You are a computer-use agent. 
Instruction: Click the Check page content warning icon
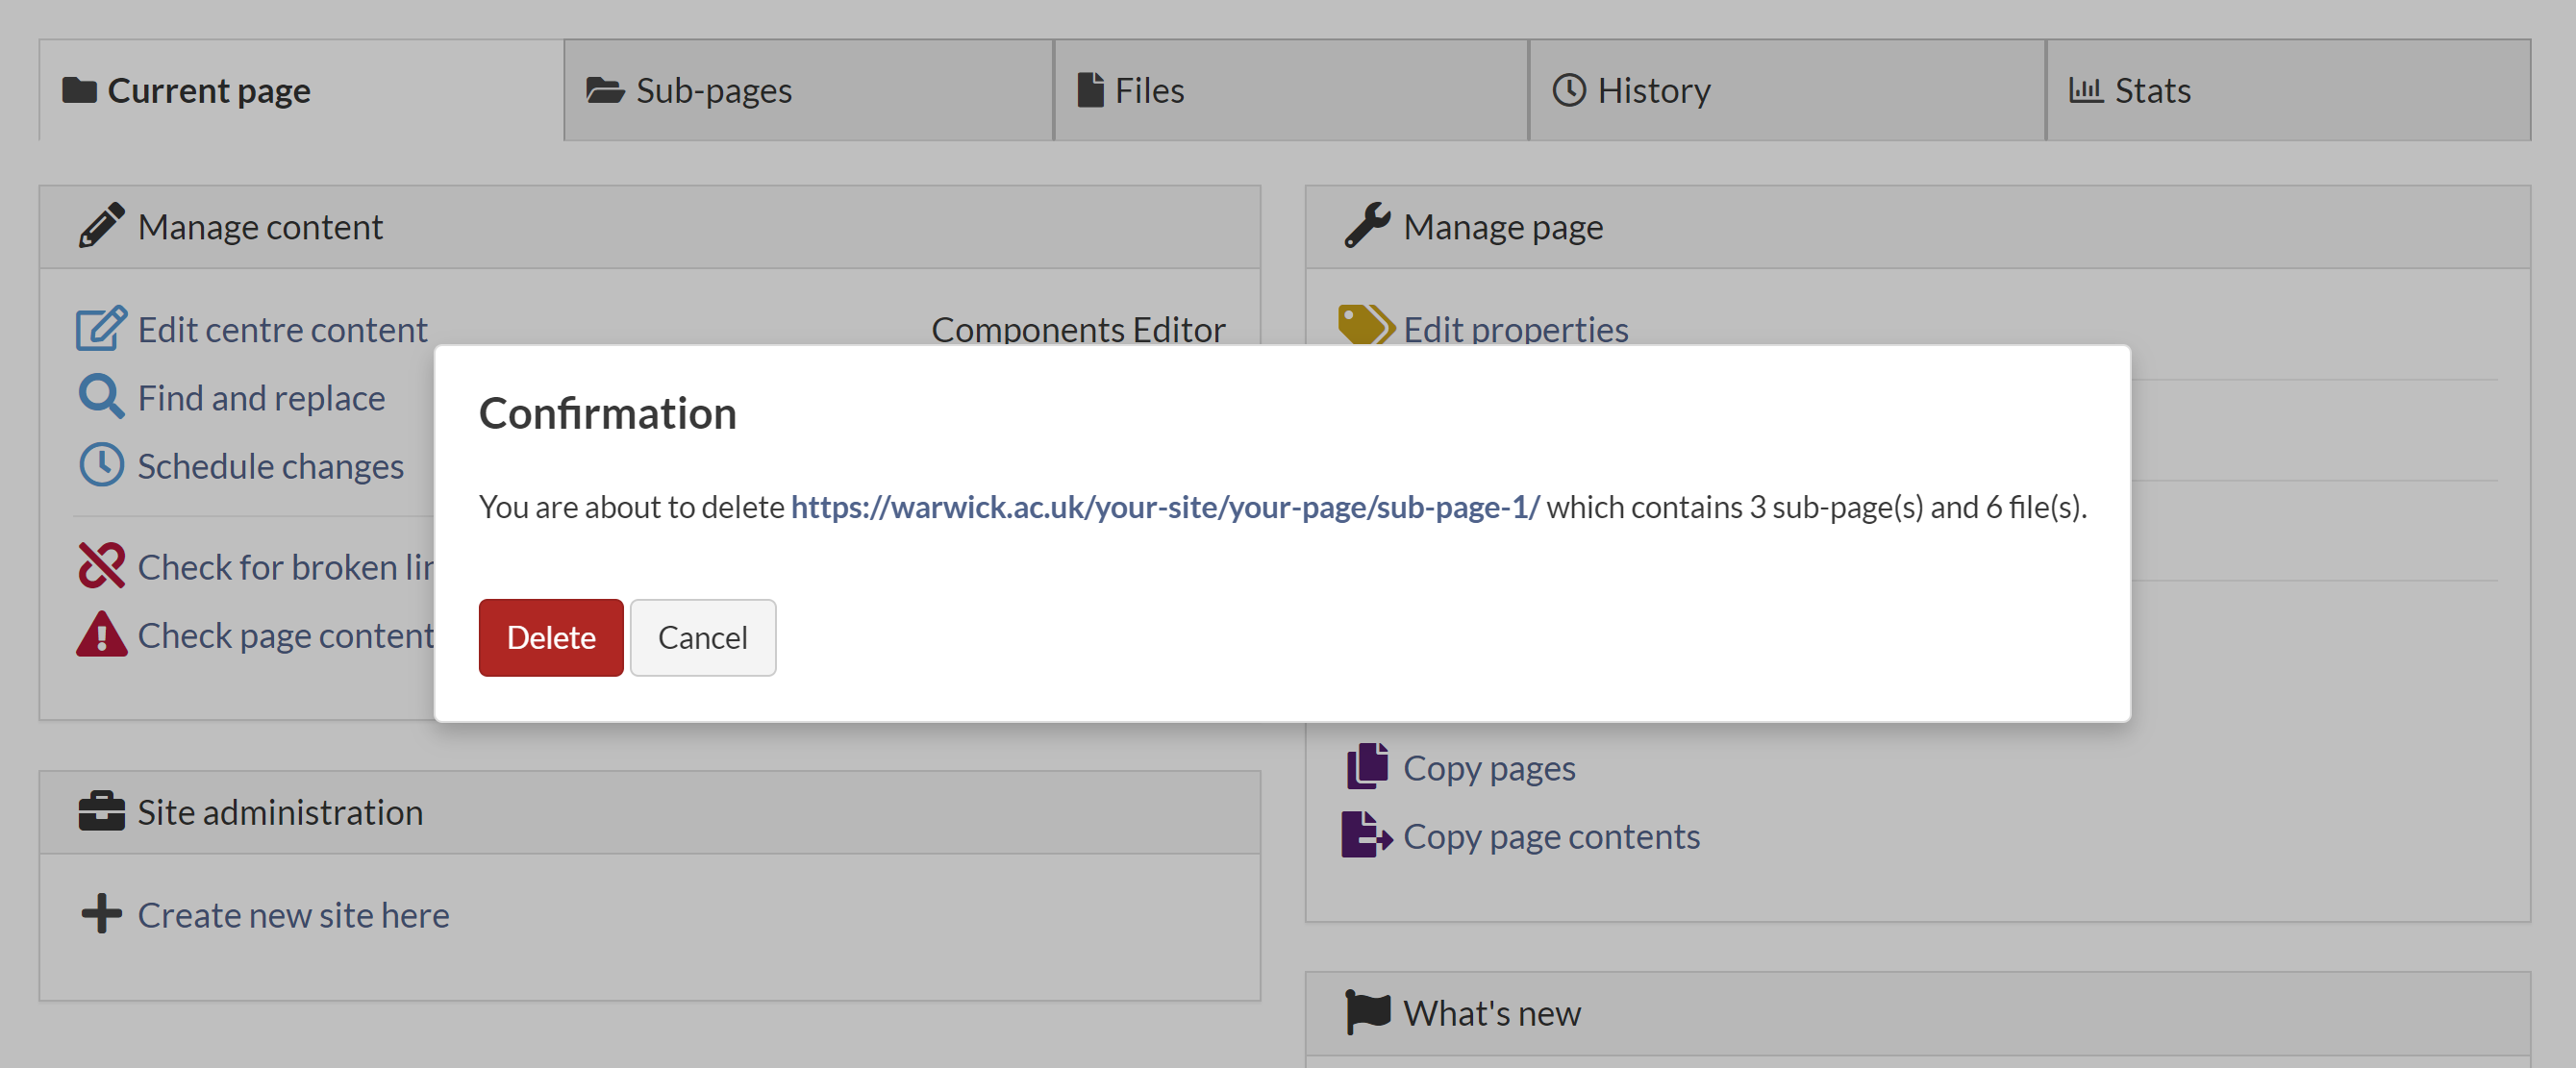[101, 634]
